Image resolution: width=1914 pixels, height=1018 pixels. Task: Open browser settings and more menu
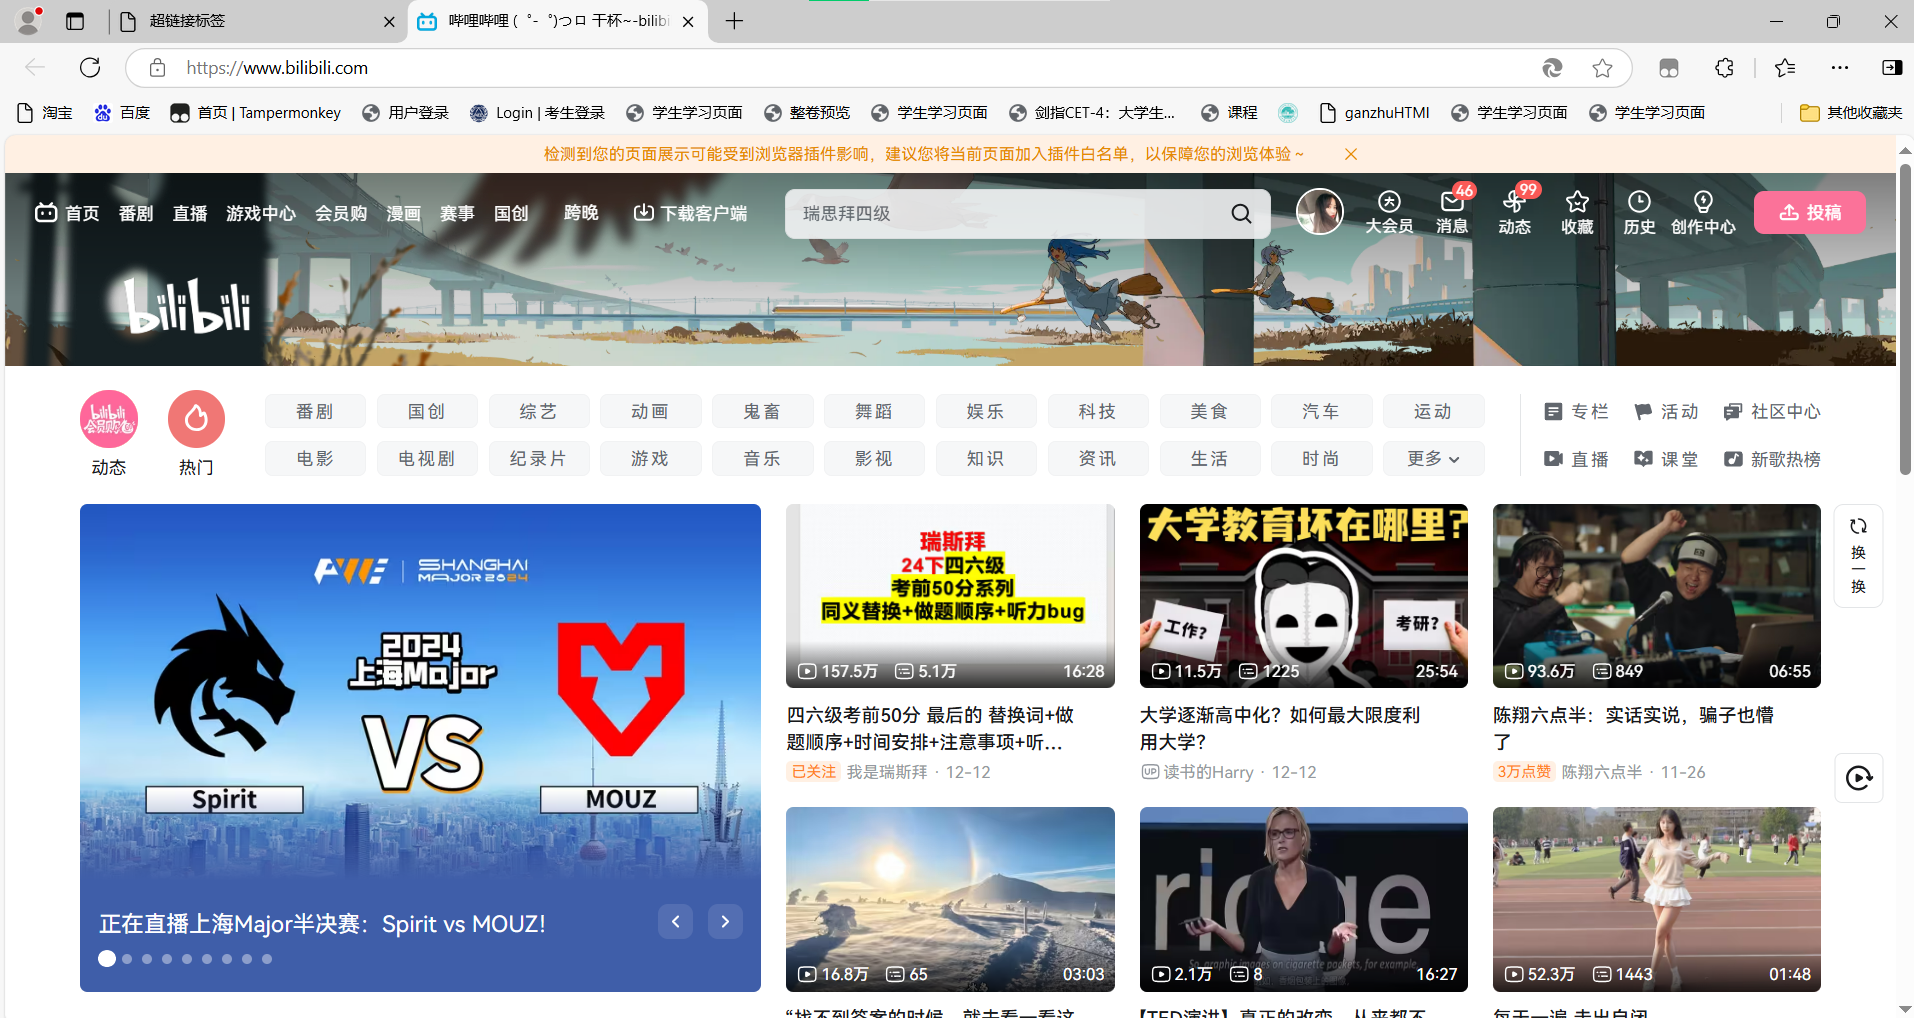pos(1840,67)
